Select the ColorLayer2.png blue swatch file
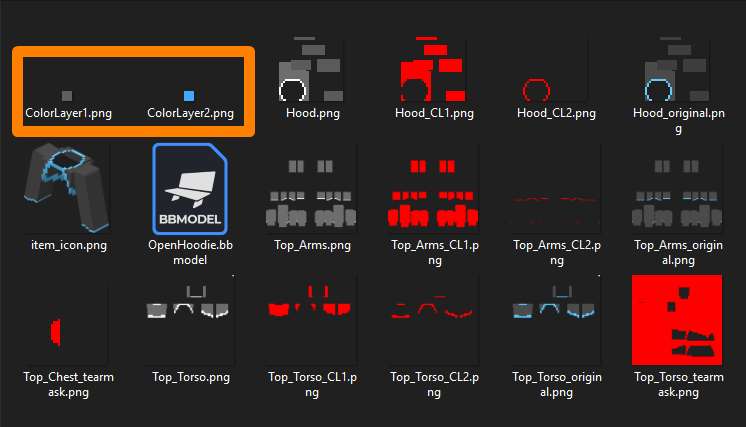Image resolution: width=746 pixels, height=427 pixels. tap(189, 96)
